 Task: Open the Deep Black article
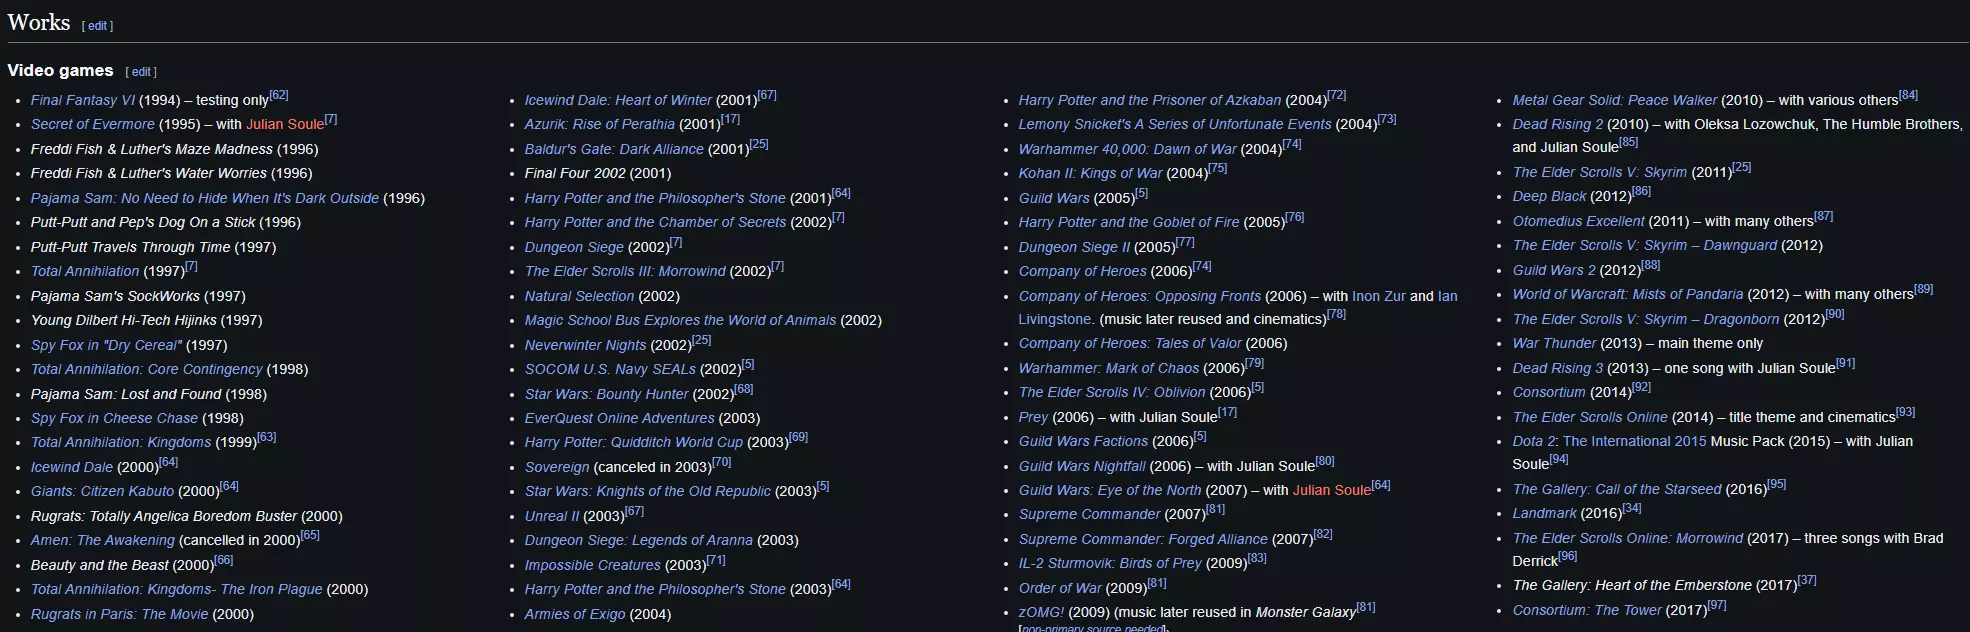(1549, 197)
